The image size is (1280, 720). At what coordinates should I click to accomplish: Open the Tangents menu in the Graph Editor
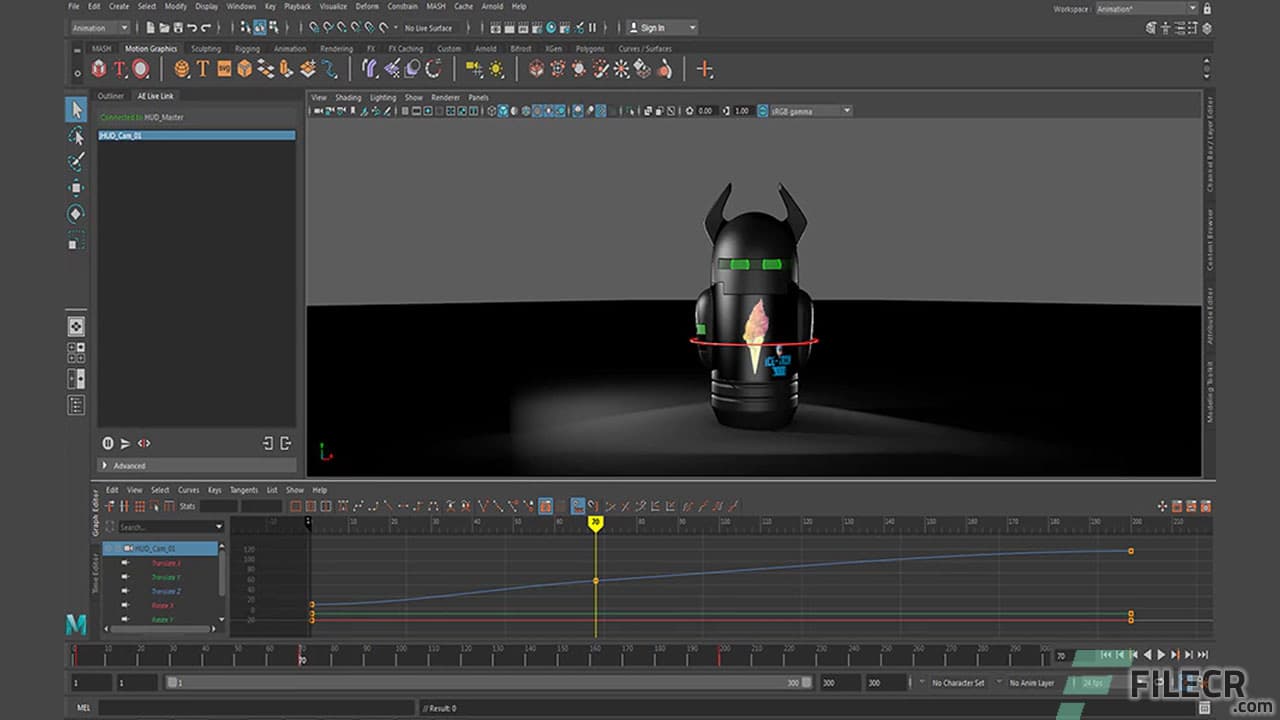tap(245, 490)
